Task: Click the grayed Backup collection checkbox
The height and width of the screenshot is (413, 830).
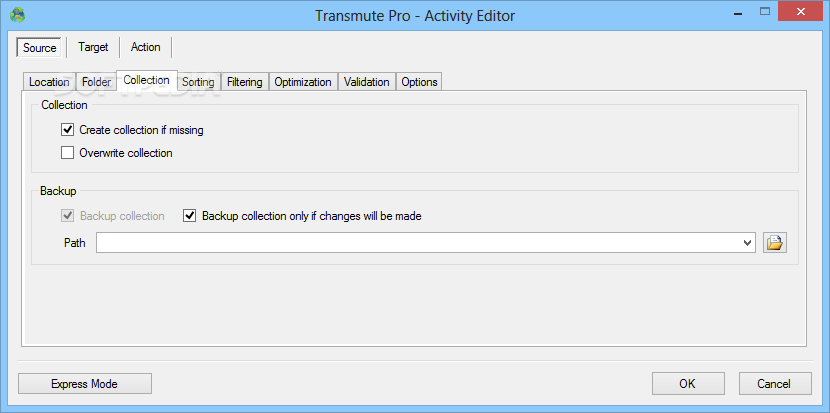Action: click(67, 216)
